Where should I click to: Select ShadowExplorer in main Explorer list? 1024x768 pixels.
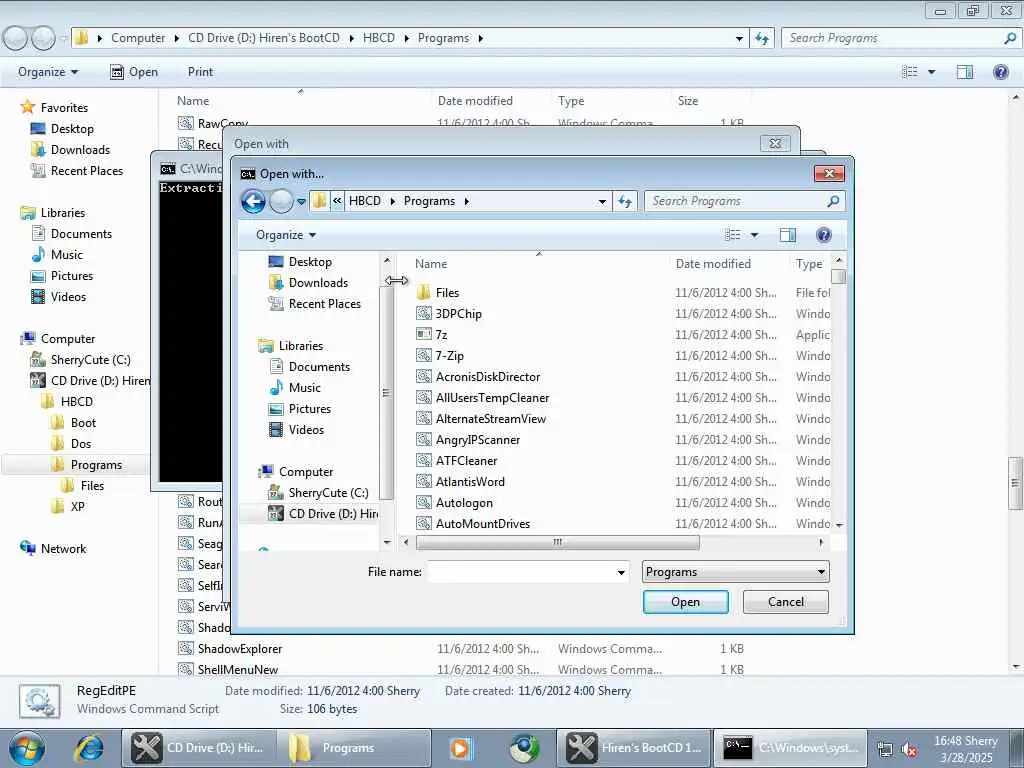tap(240, 649)
